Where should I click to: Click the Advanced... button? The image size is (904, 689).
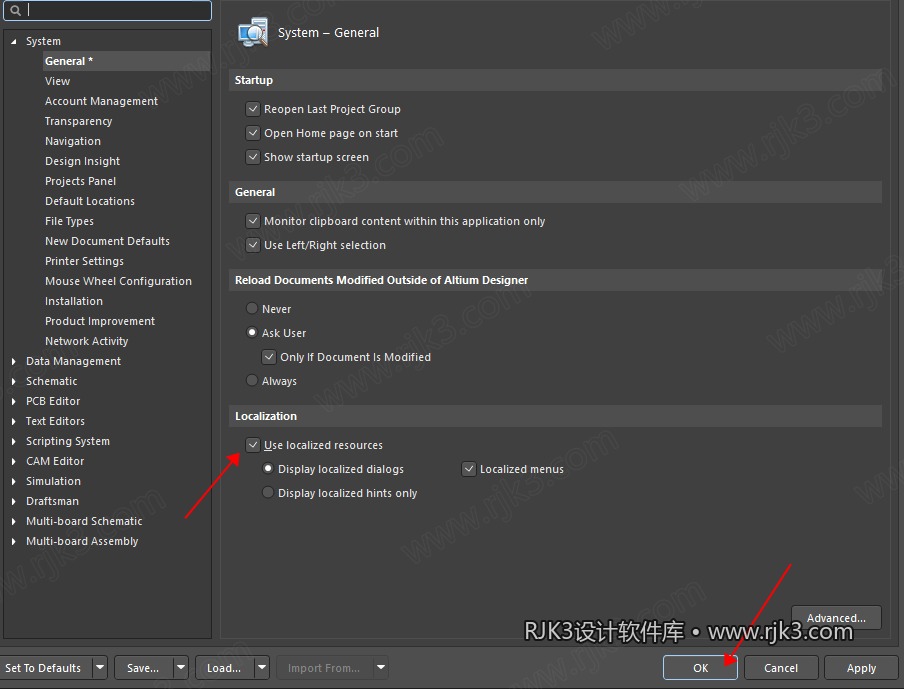[836, 618]
